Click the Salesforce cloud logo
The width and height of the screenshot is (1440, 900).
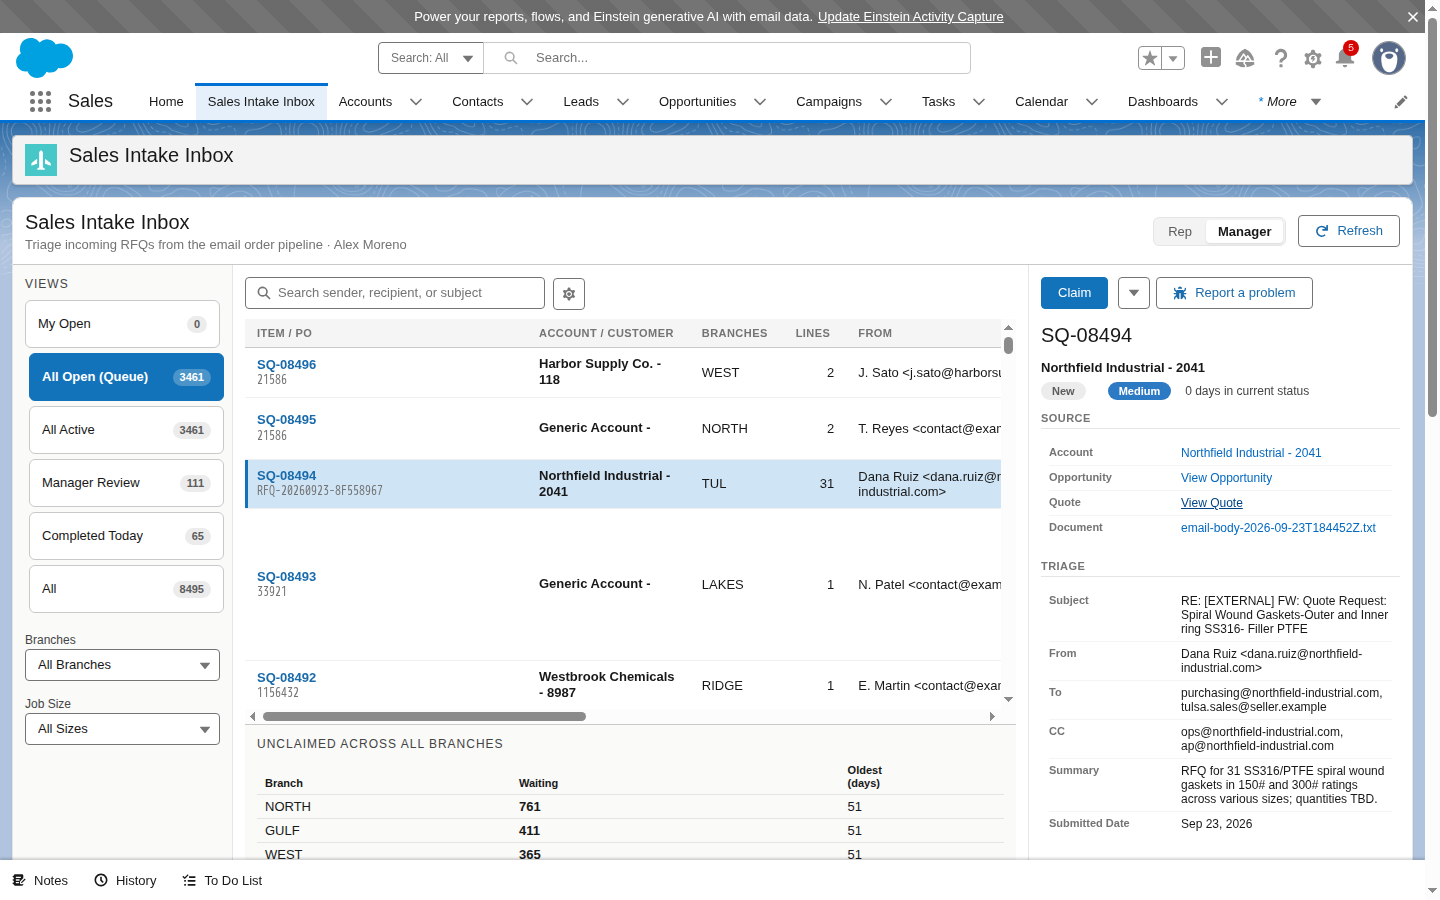44,58
